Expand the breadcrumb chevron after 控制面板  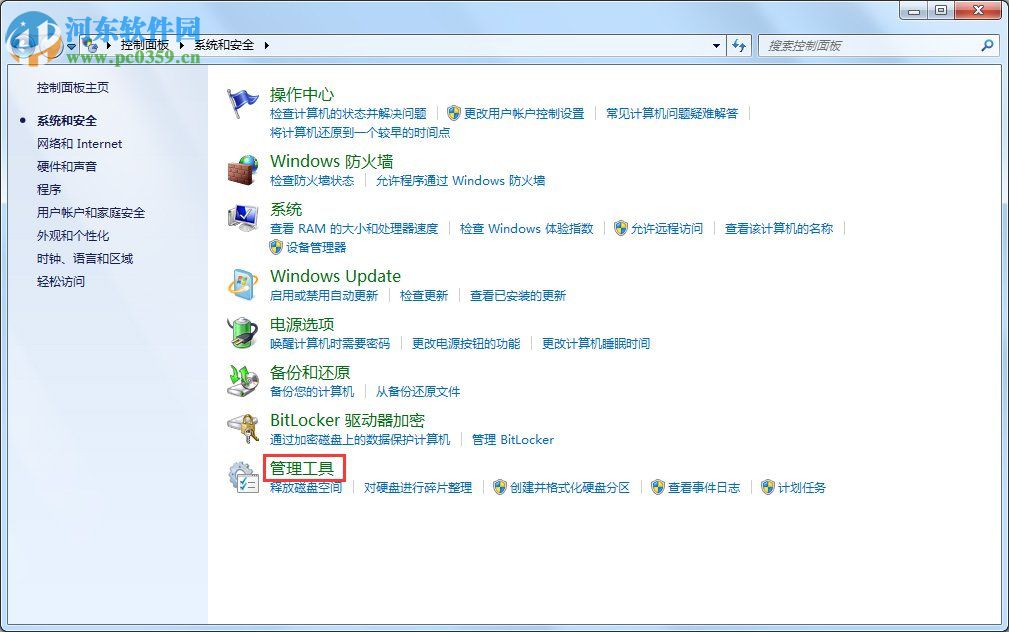(x=180, y=45)
